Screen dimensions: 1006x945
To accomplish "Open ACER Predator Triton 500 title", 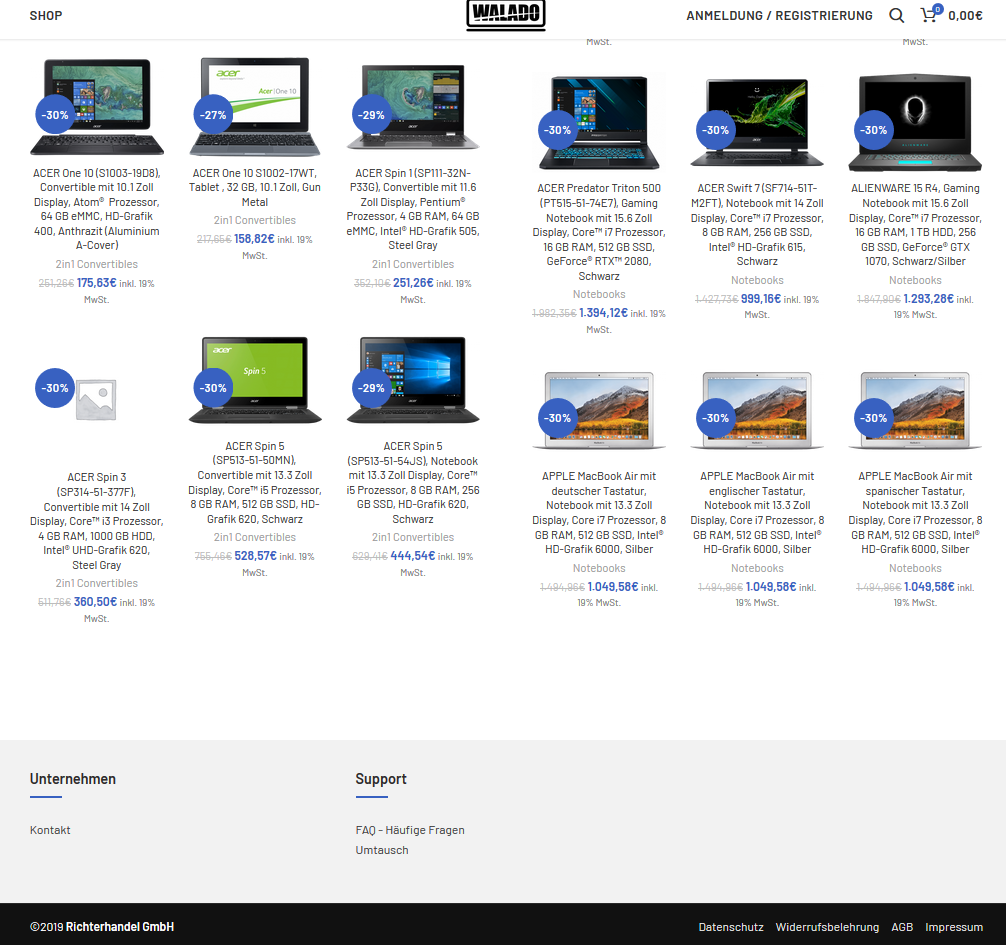I will pyautogui.click(x=599, y=232).
